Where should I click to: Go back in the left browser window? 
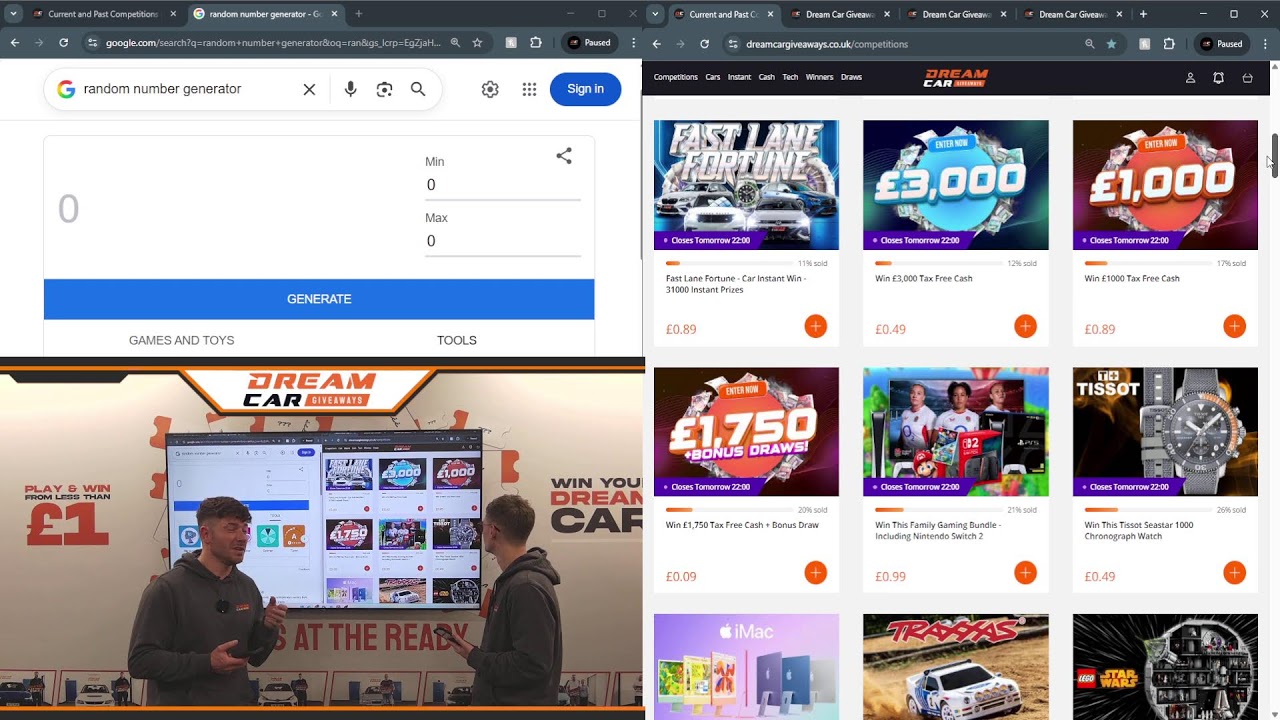(14, 43)
